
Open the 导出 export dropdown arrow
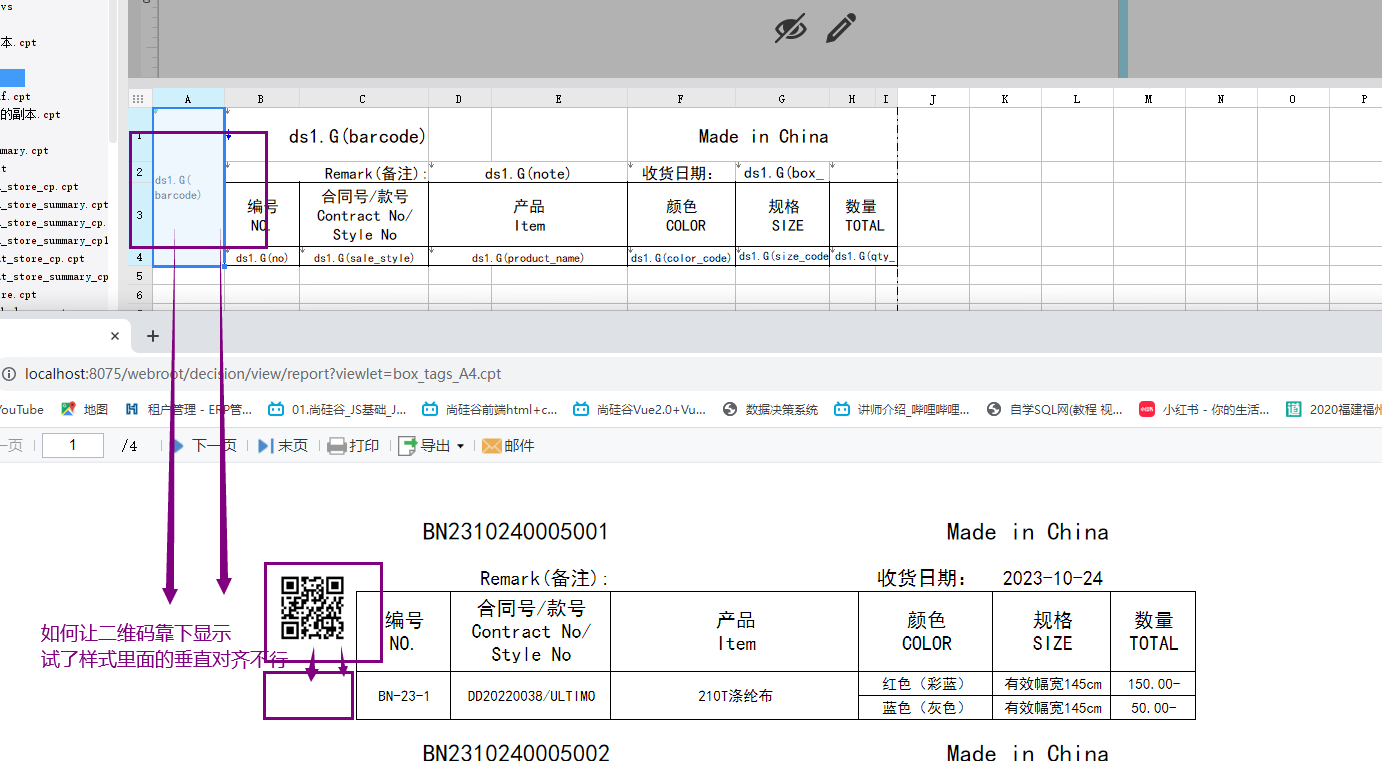pyautogui.click(x=461, y=446)
